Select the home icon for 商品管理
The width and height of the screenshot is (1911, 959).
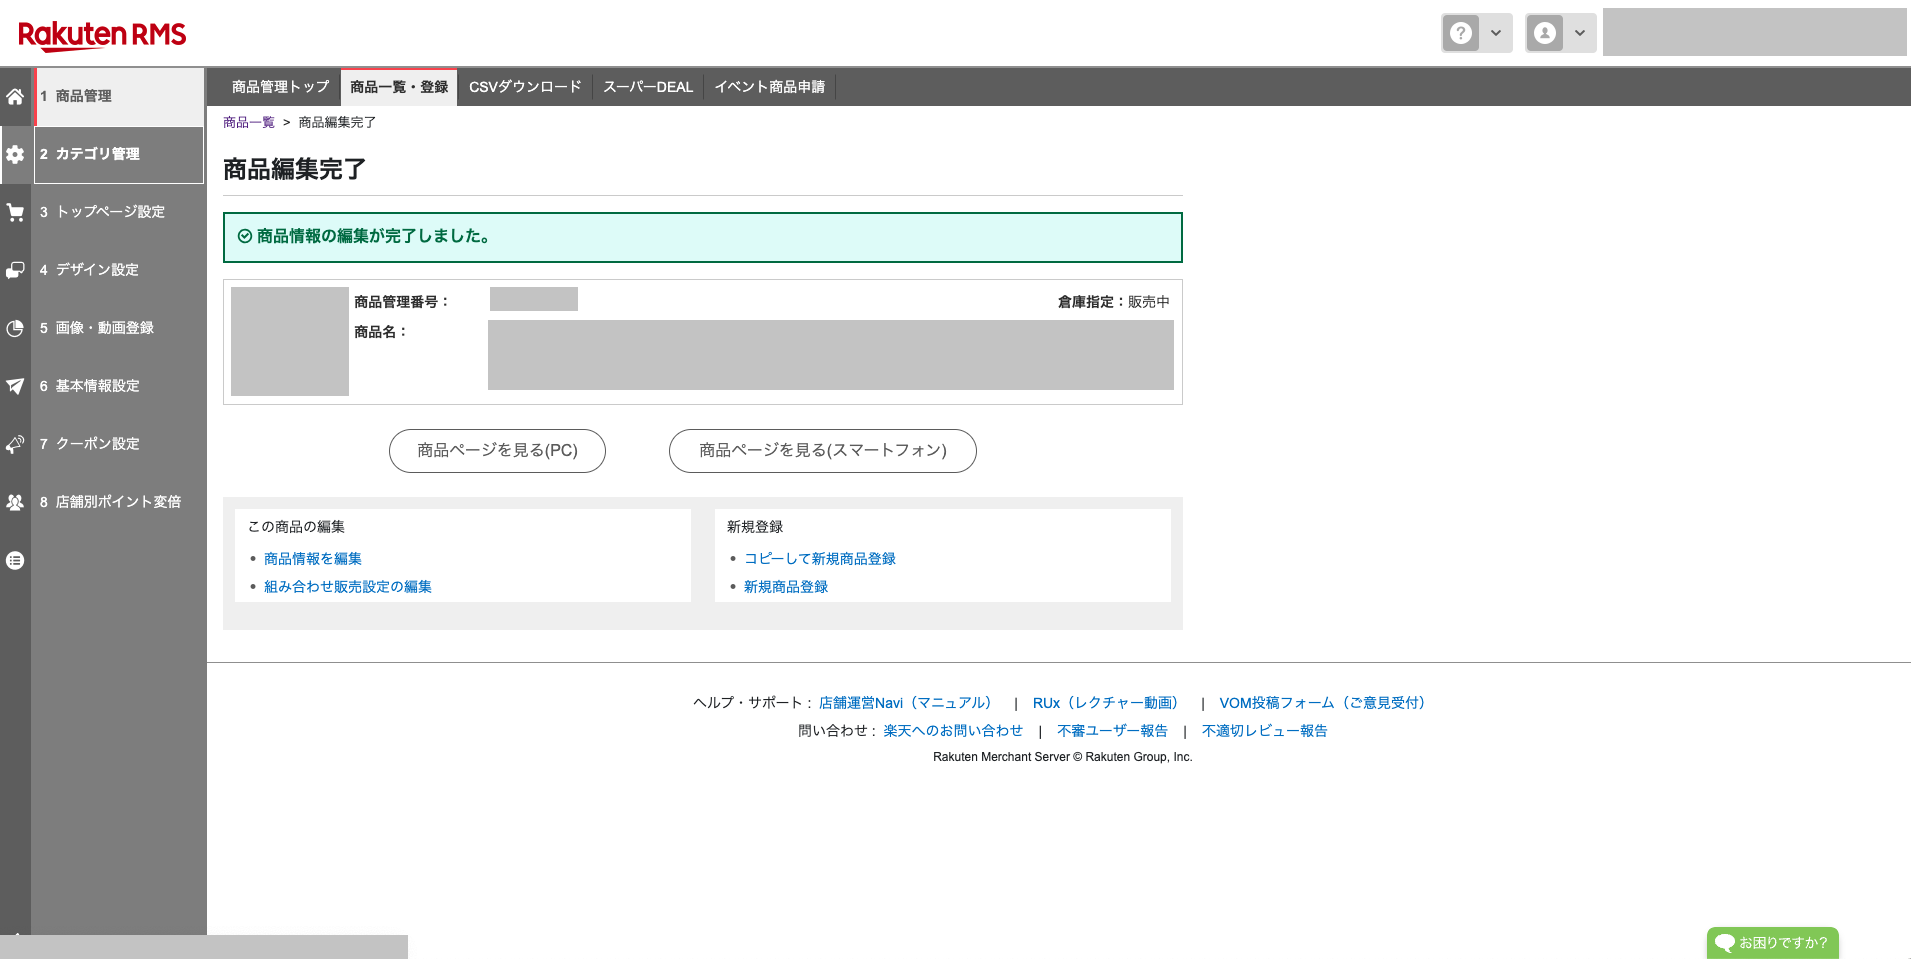pos(15,97)
